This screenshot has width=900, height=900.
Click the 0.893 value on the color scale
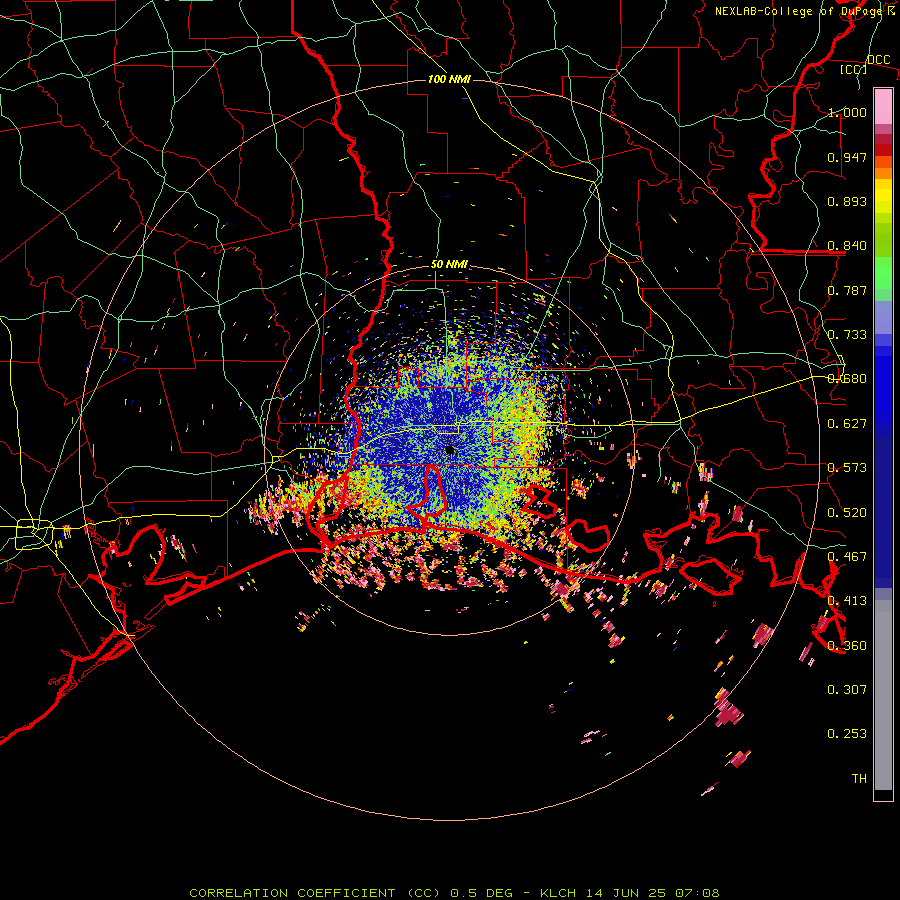[x=847, y=201]
